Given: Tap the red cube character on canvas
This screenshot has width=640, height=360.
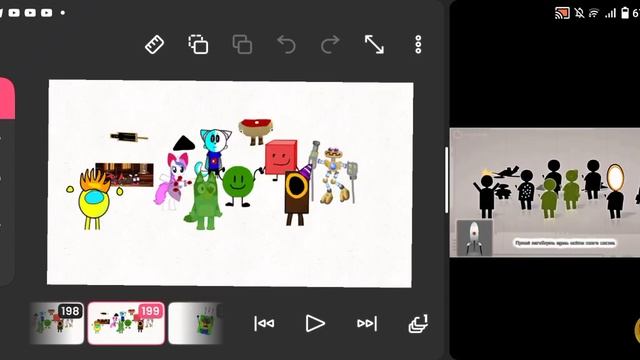Looking at the screenshot, I should 281,158.
